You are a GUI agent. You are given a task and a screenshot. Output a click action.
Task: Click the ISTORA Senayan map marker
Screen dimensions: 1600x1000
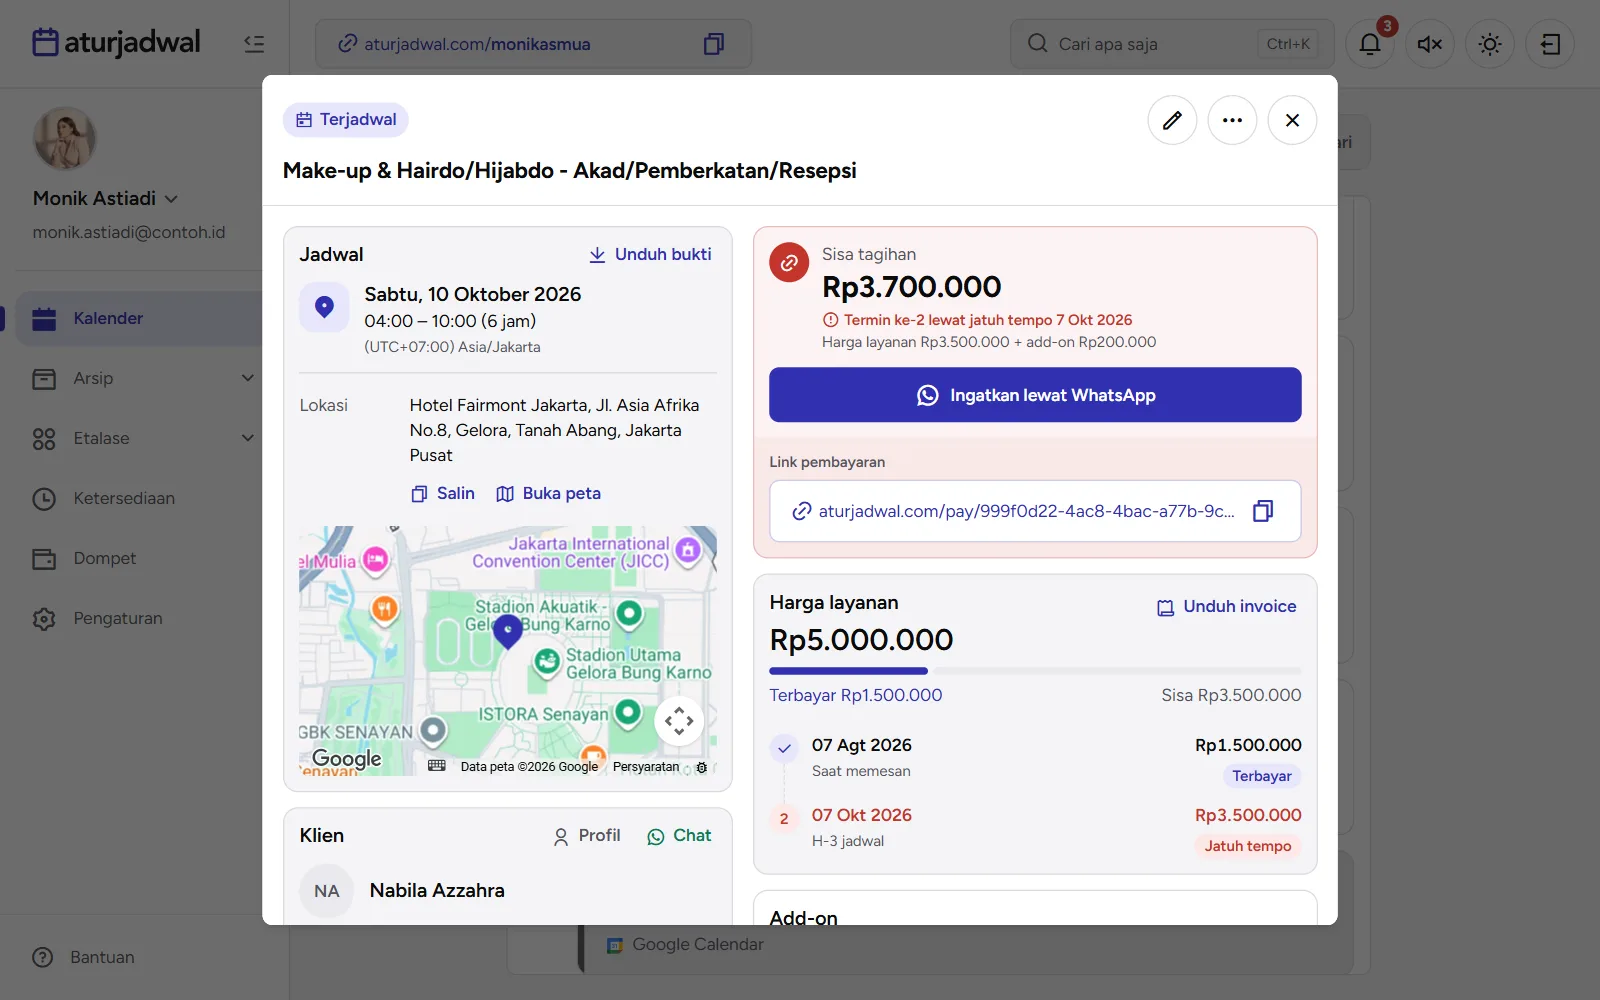(628, 712)
